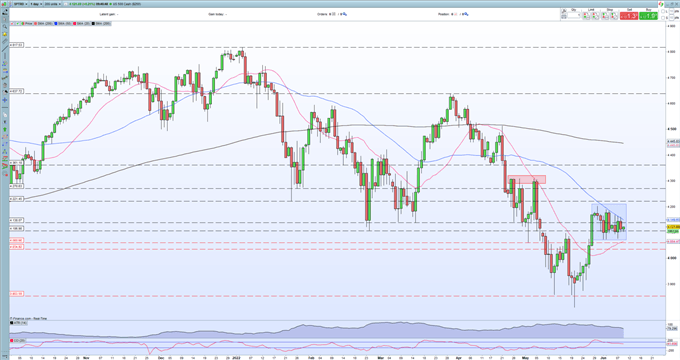
Task: Select the drawing mode icon atop left toolbar
Action: pos(5,12)
